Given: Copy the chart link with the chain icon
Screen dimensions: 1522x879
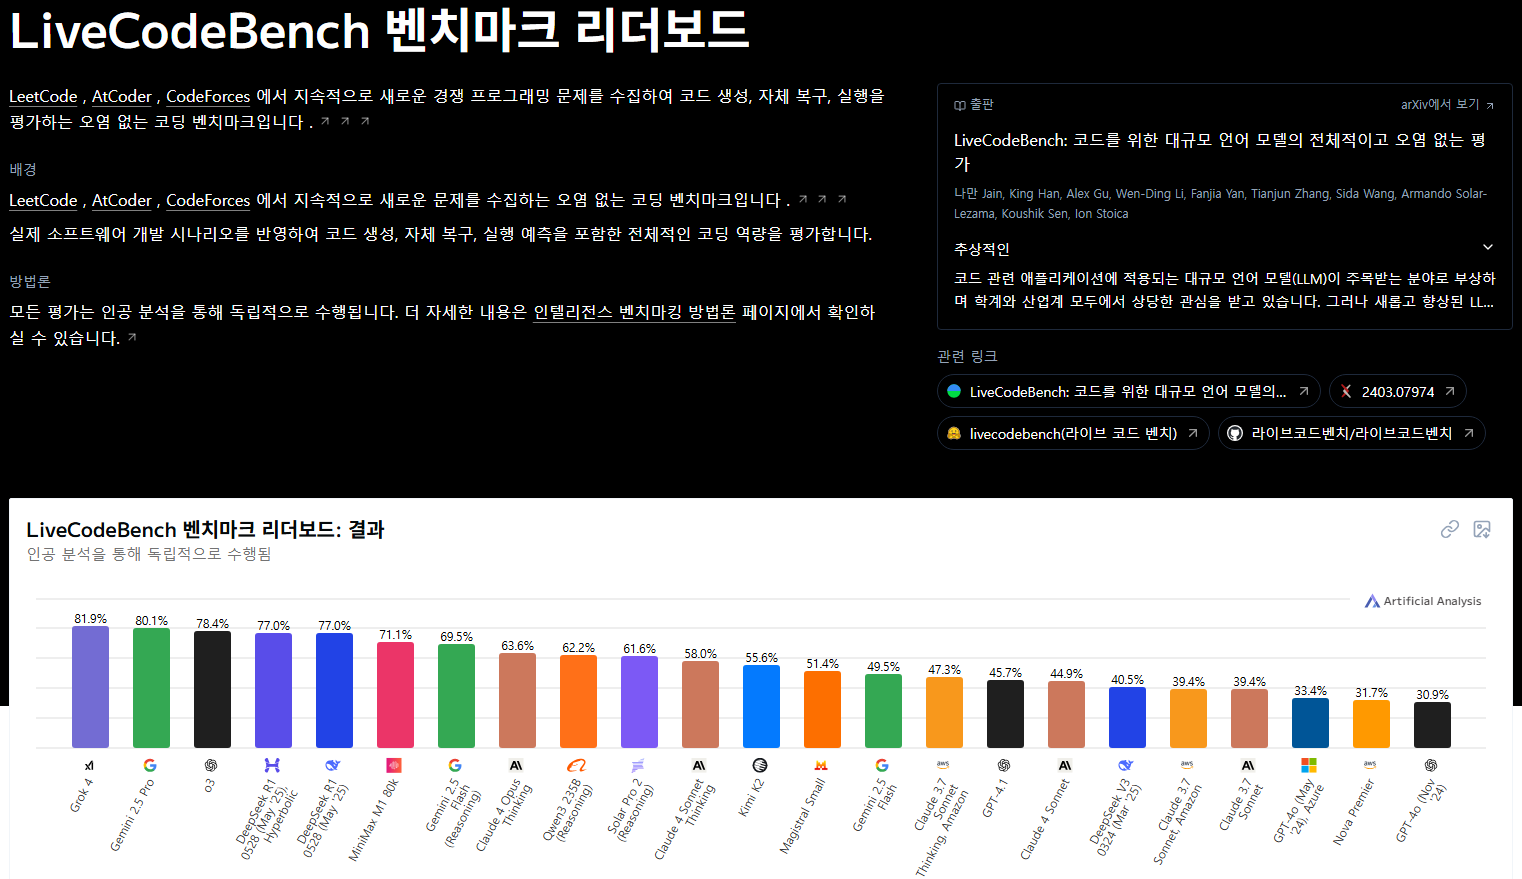Looking at the screenshot, I should [x=1449, y=529].
